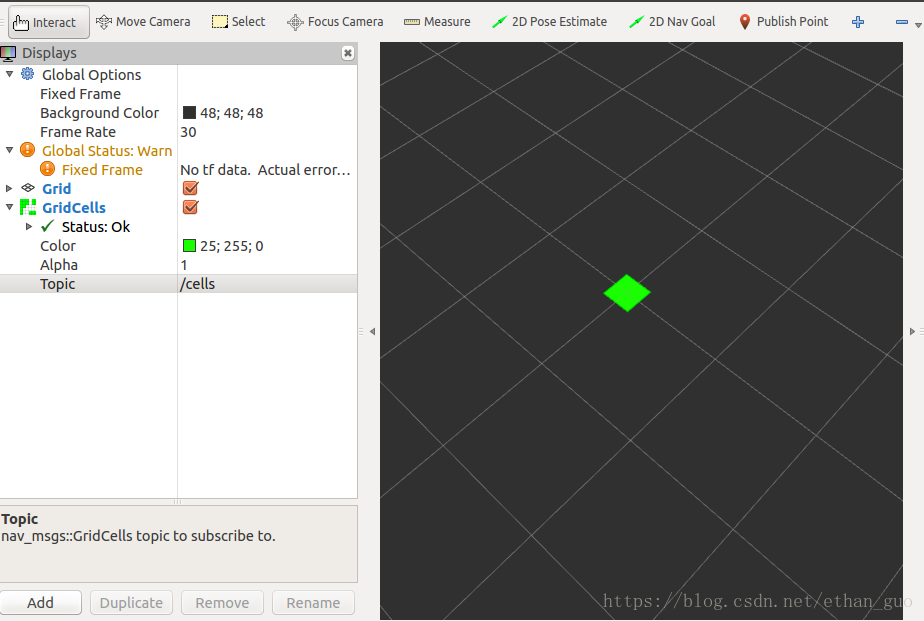Click the GridCells display icon
This screenshot has width=924, height=621.
[28, 207]
